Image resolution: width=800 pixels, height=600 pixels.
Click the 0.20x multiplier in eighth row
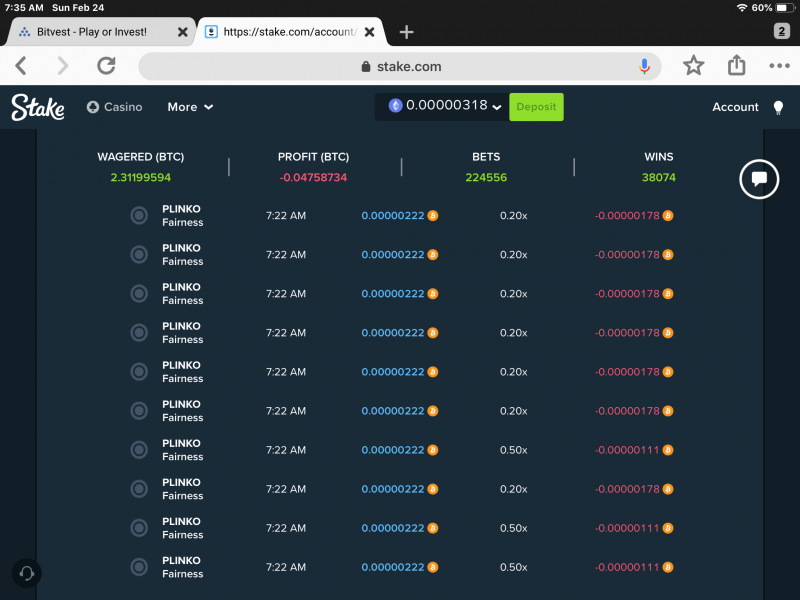(513, 489)
